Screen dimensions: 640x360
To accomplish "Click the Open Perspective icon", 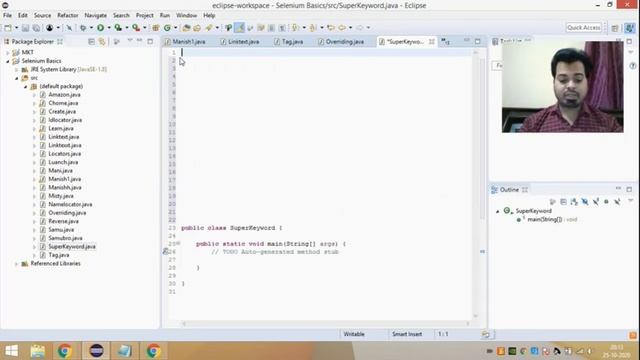I will pos(615,28).
